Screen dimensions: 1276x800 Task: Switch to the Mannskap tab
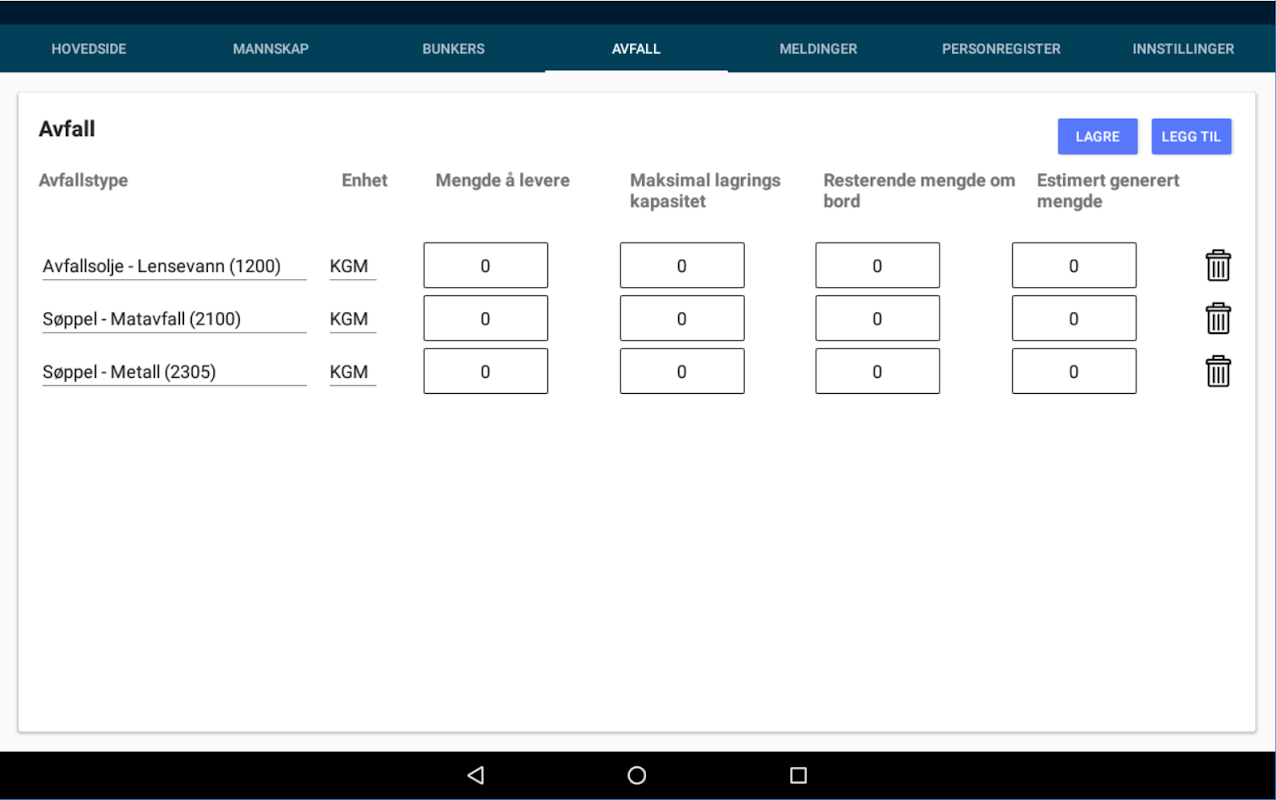271,49
